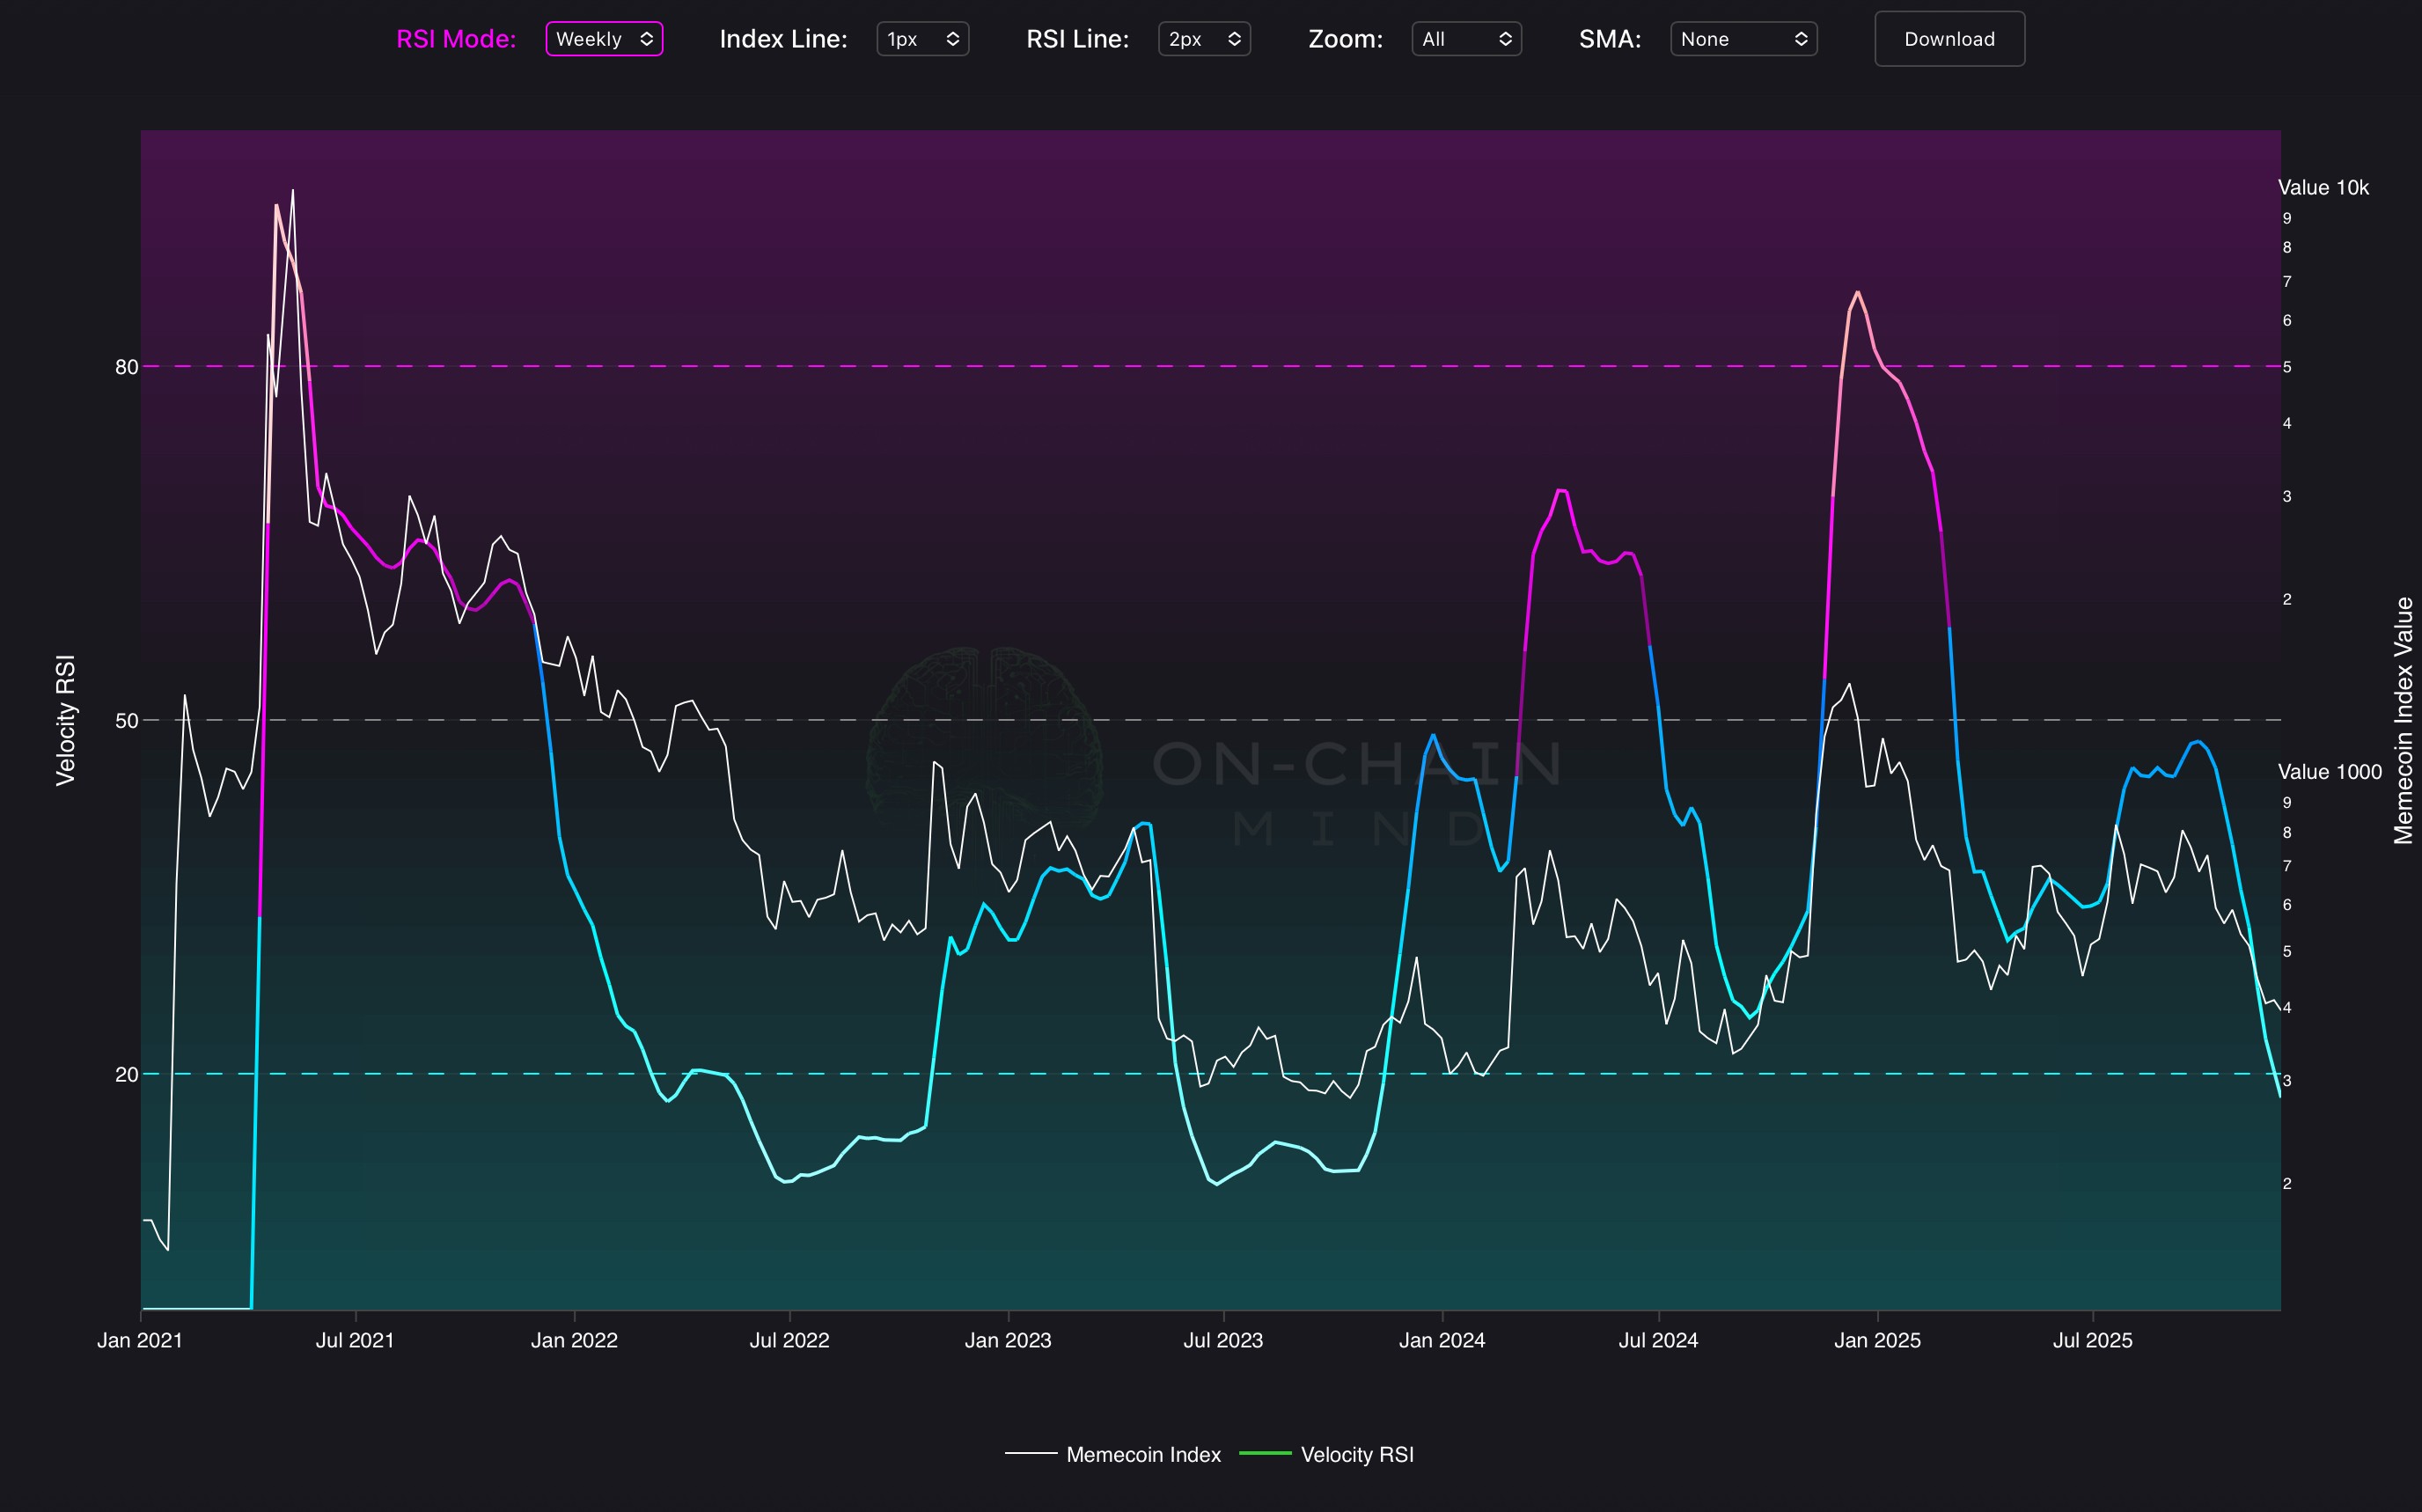
Task: Toggle Velocity RSI legend entry
Action: [1356, 1454]
